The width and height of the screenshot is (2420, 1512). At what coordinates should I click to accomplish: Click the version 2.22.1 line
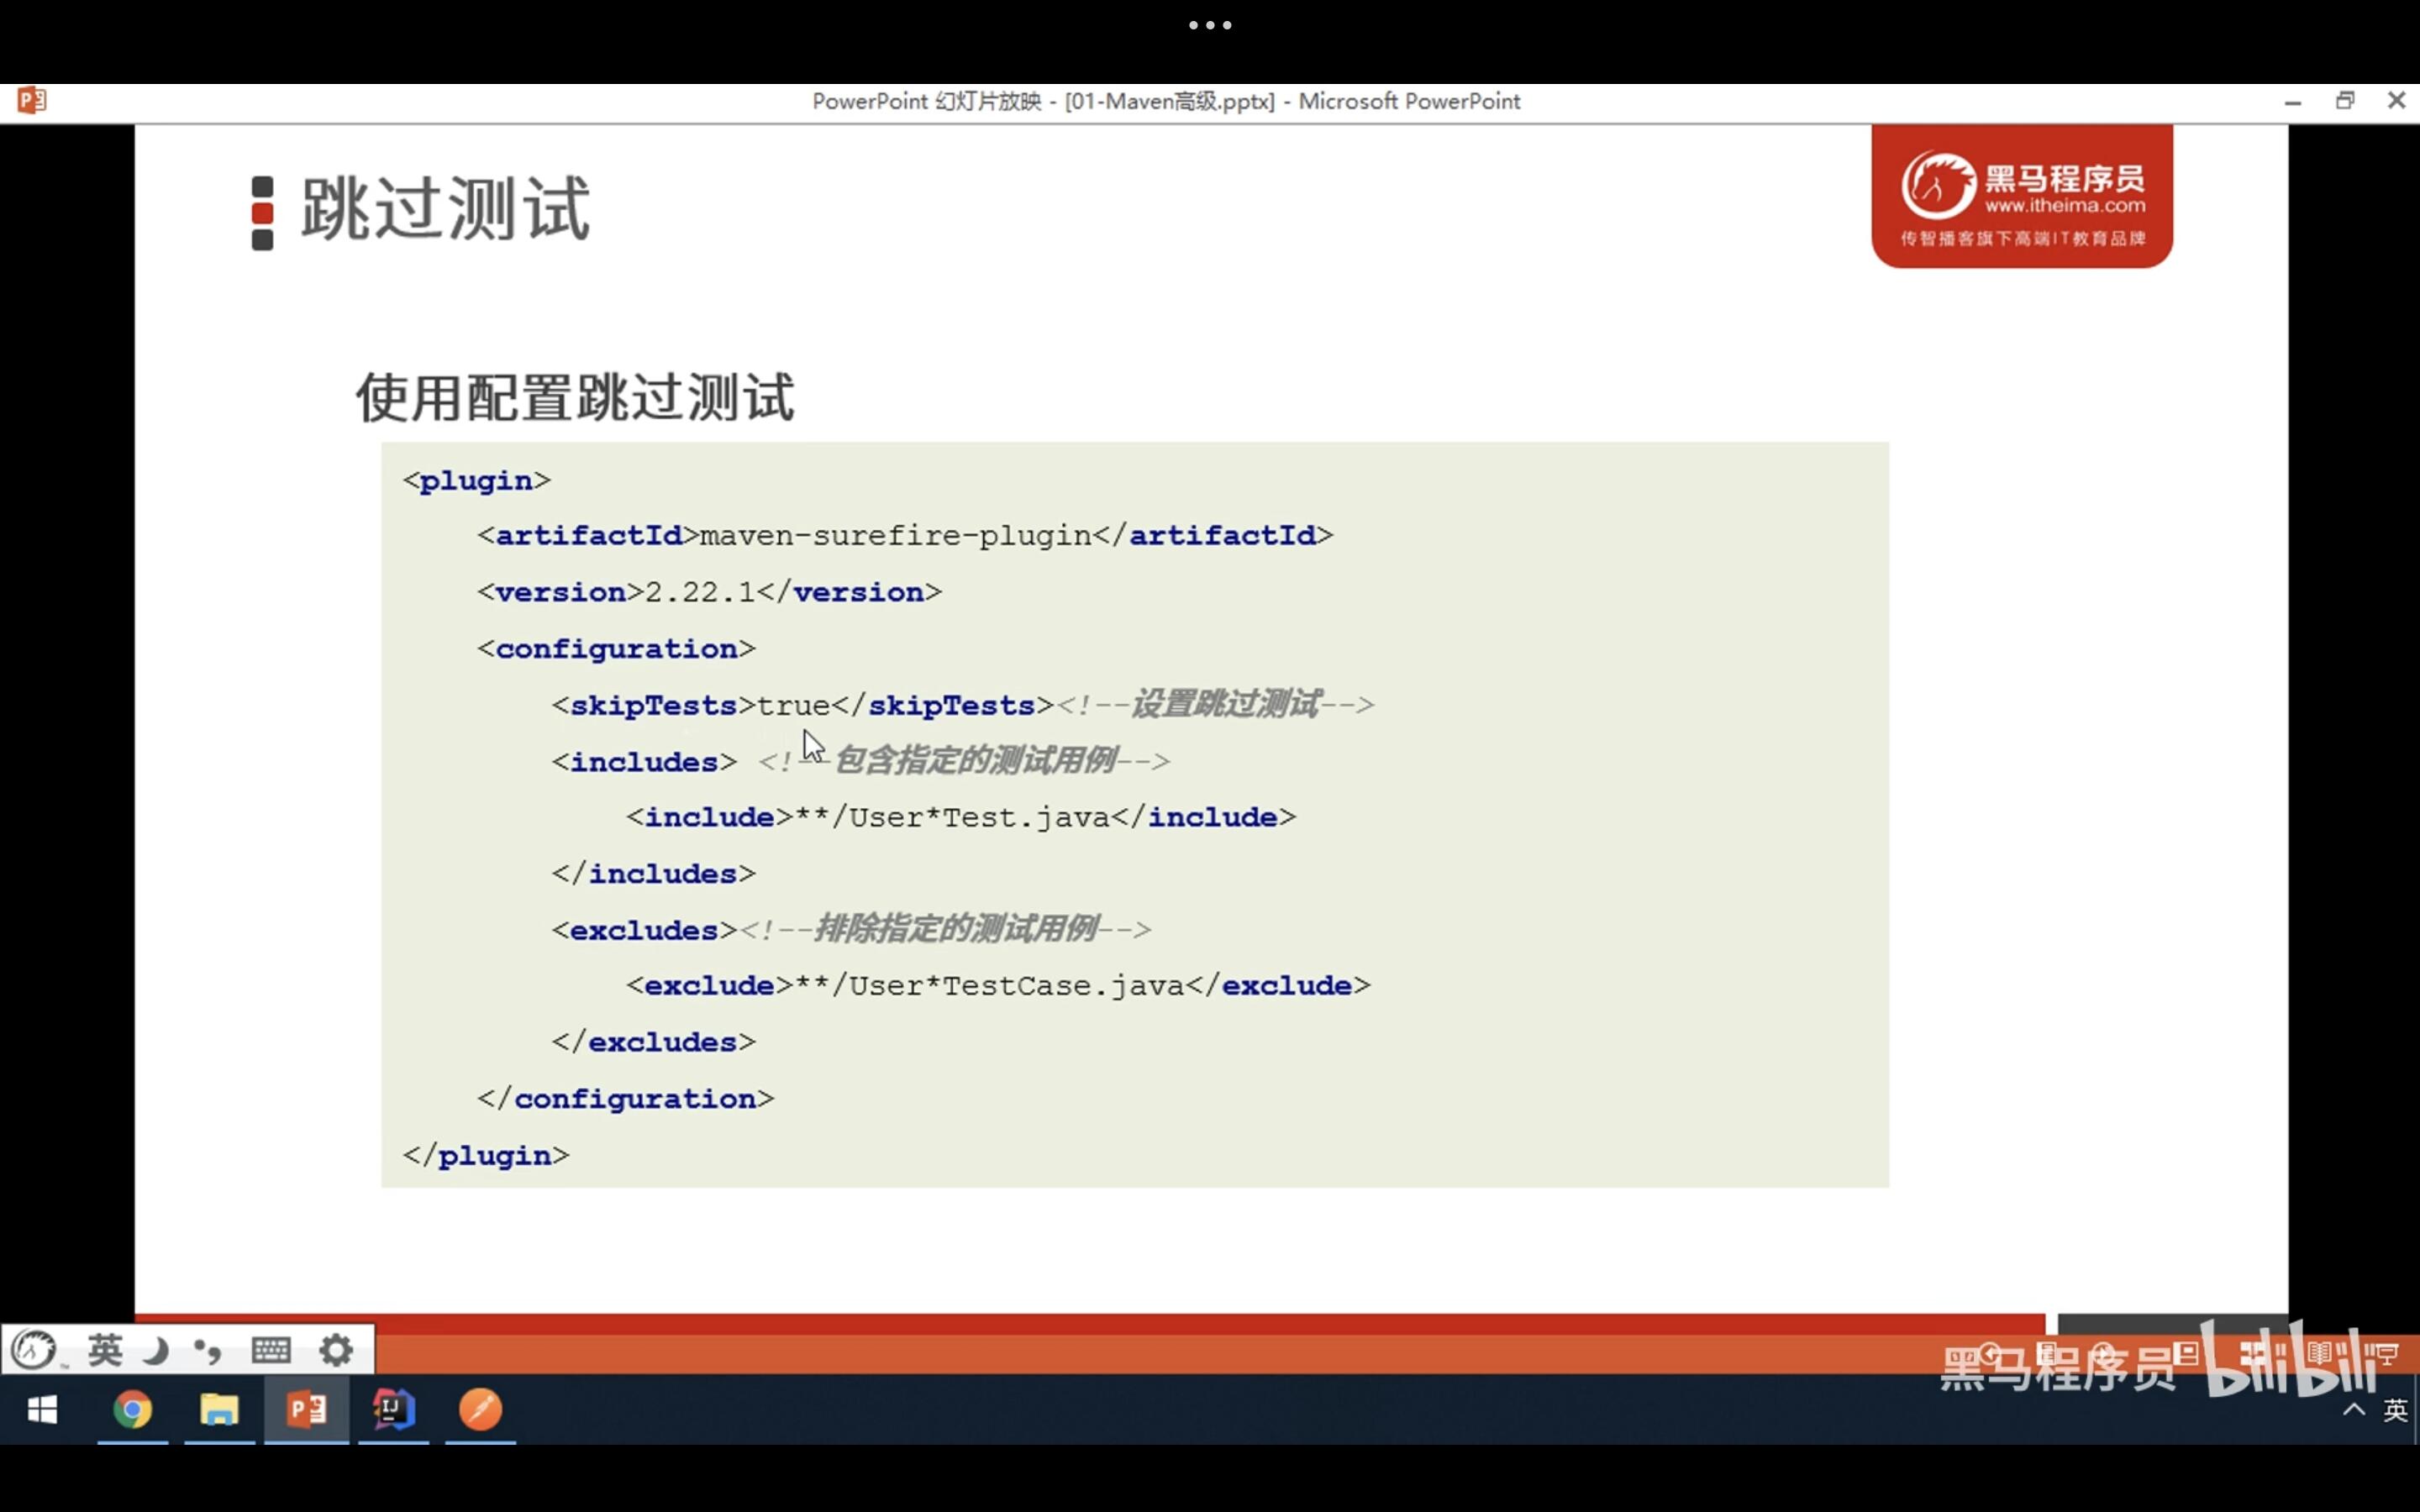pyautogui.click(x=709, y=592)
